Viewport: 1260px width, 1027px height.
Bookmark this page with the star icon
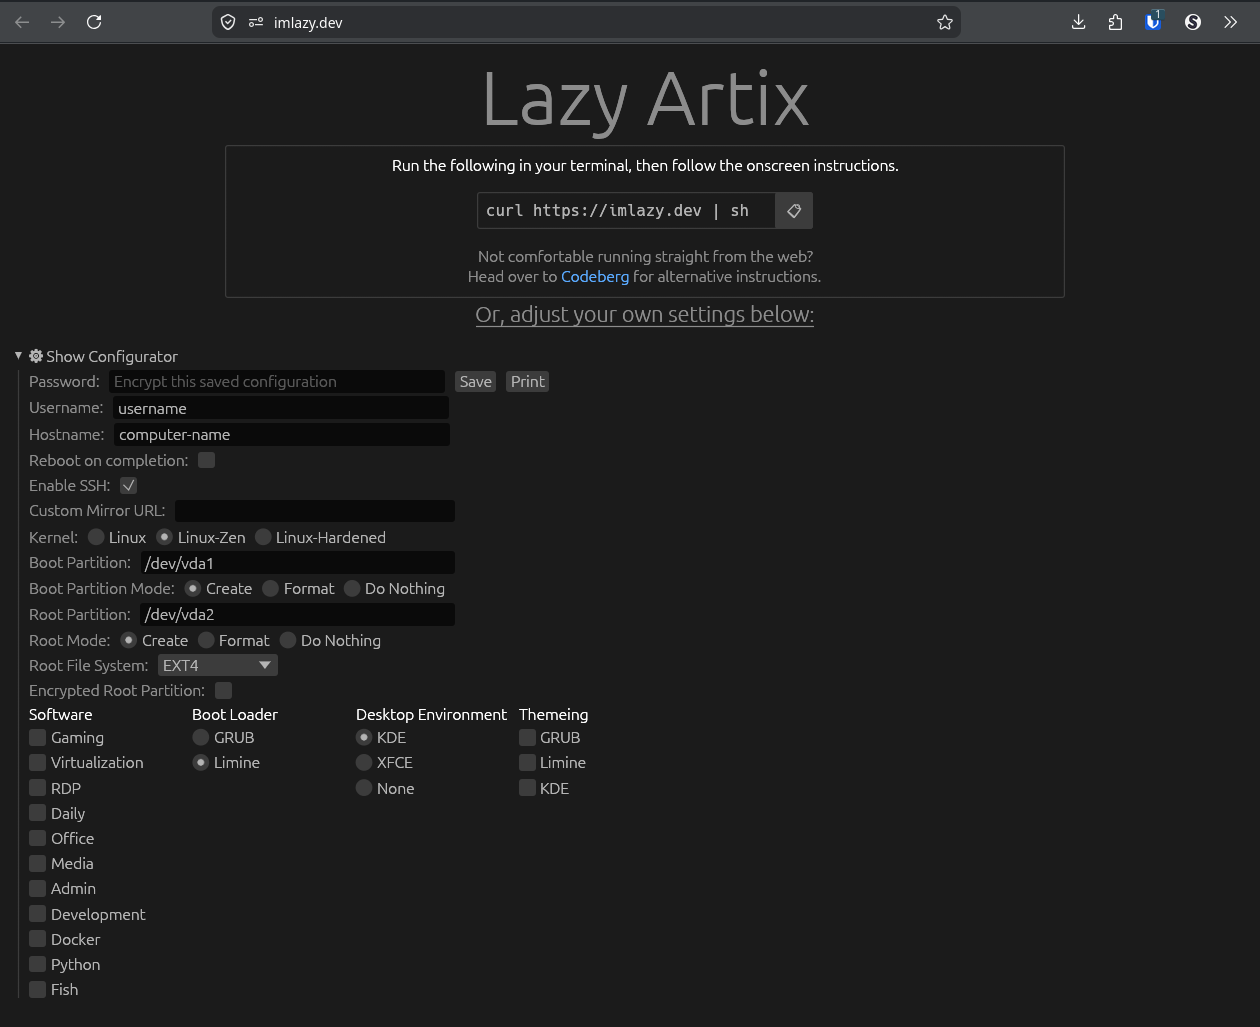pos(944,22)
